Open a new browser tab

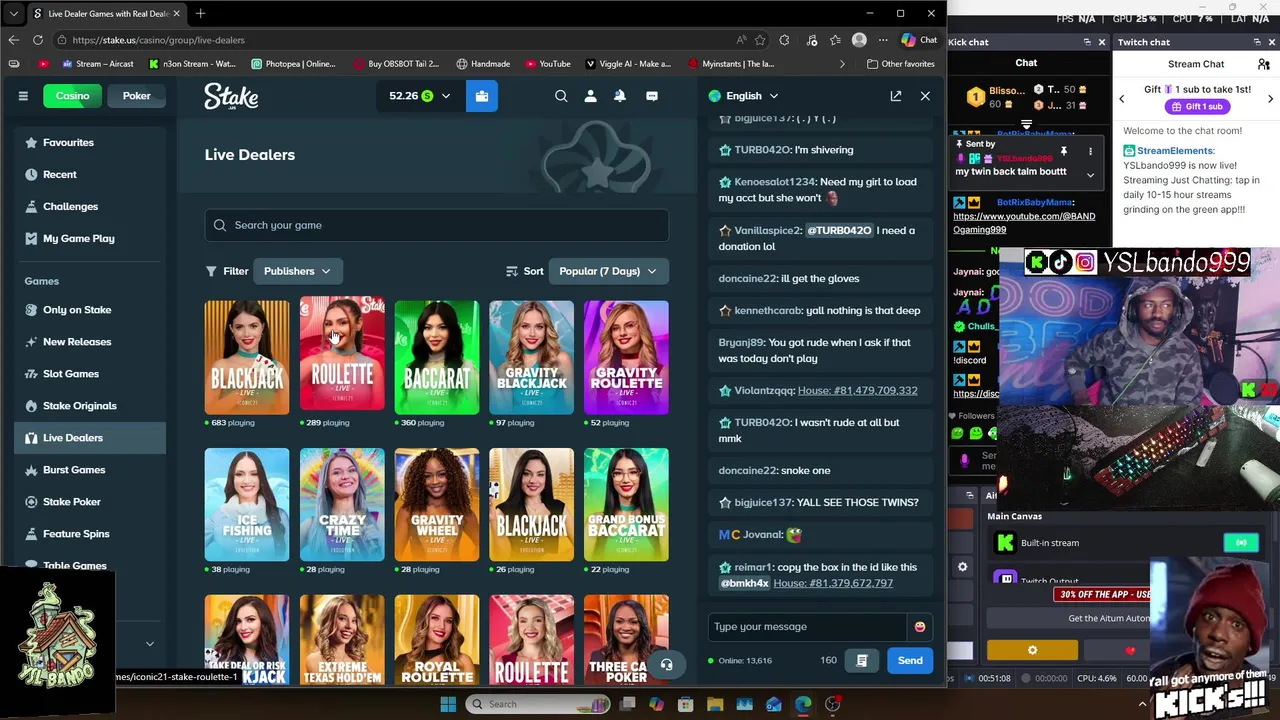[200, 13]
